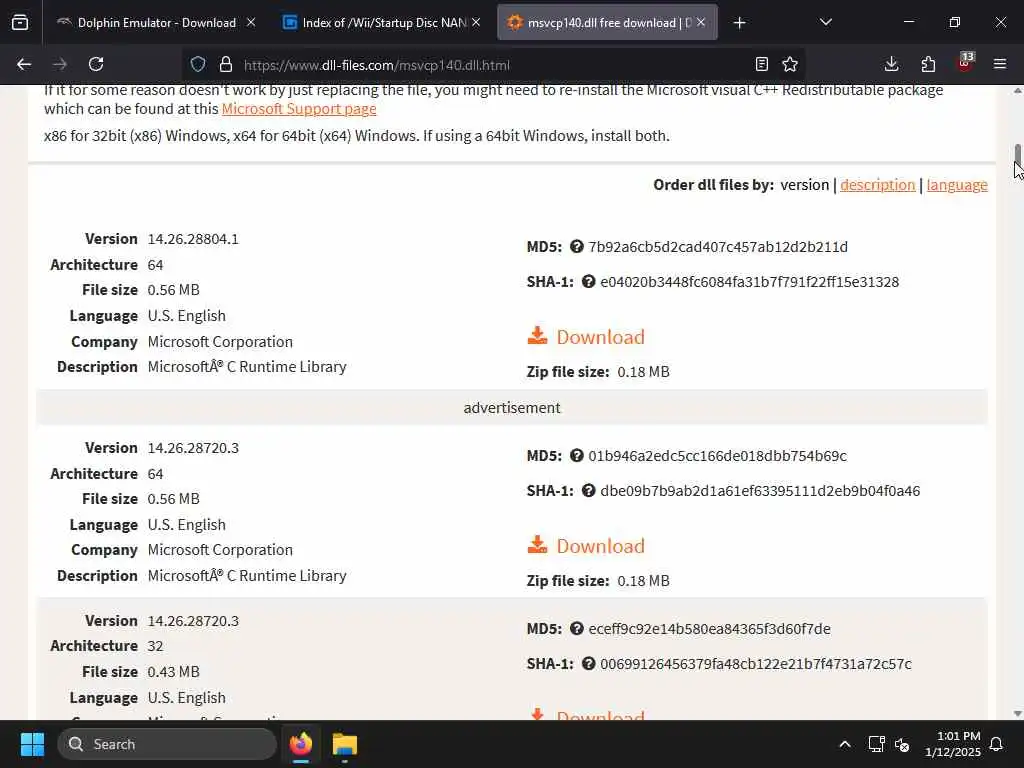Show hidden system tray icons chevron

pyautogui.click(x=844, y=744)
